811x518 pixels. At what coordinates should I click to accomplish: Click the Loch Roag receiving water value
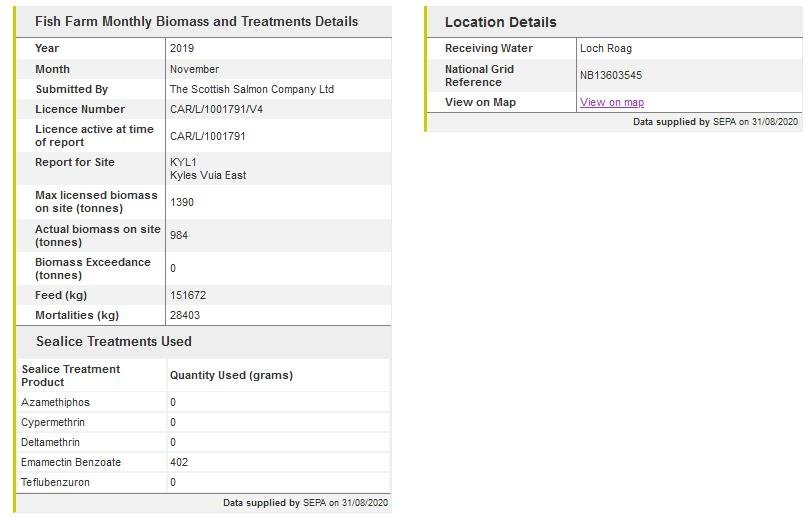tap(605, 48)
